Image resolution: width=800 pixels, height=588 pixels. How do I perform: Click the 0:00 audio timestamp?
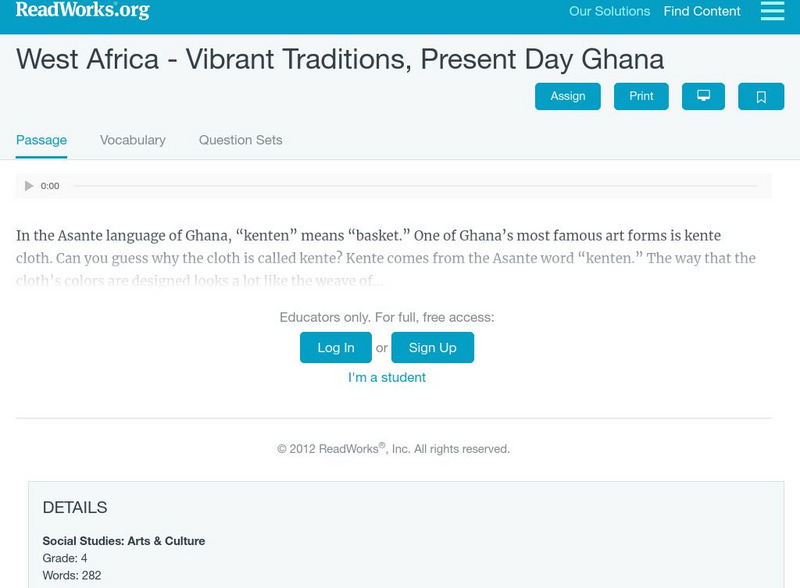pyautogui.click(x=49, y=185)
